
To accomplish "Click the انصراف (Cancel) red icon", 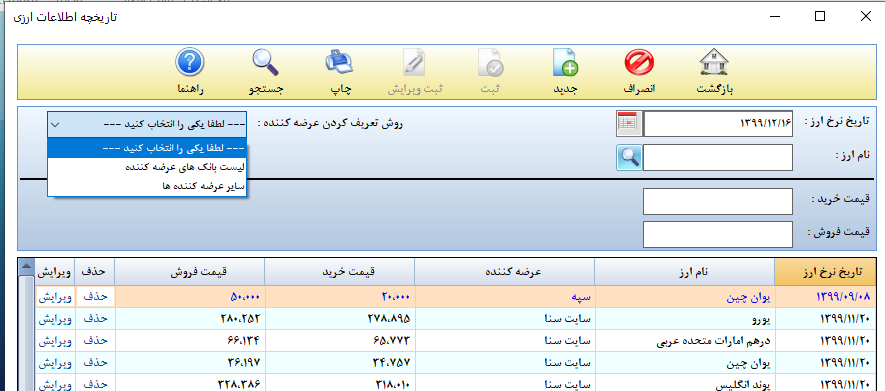I will 639,63.
